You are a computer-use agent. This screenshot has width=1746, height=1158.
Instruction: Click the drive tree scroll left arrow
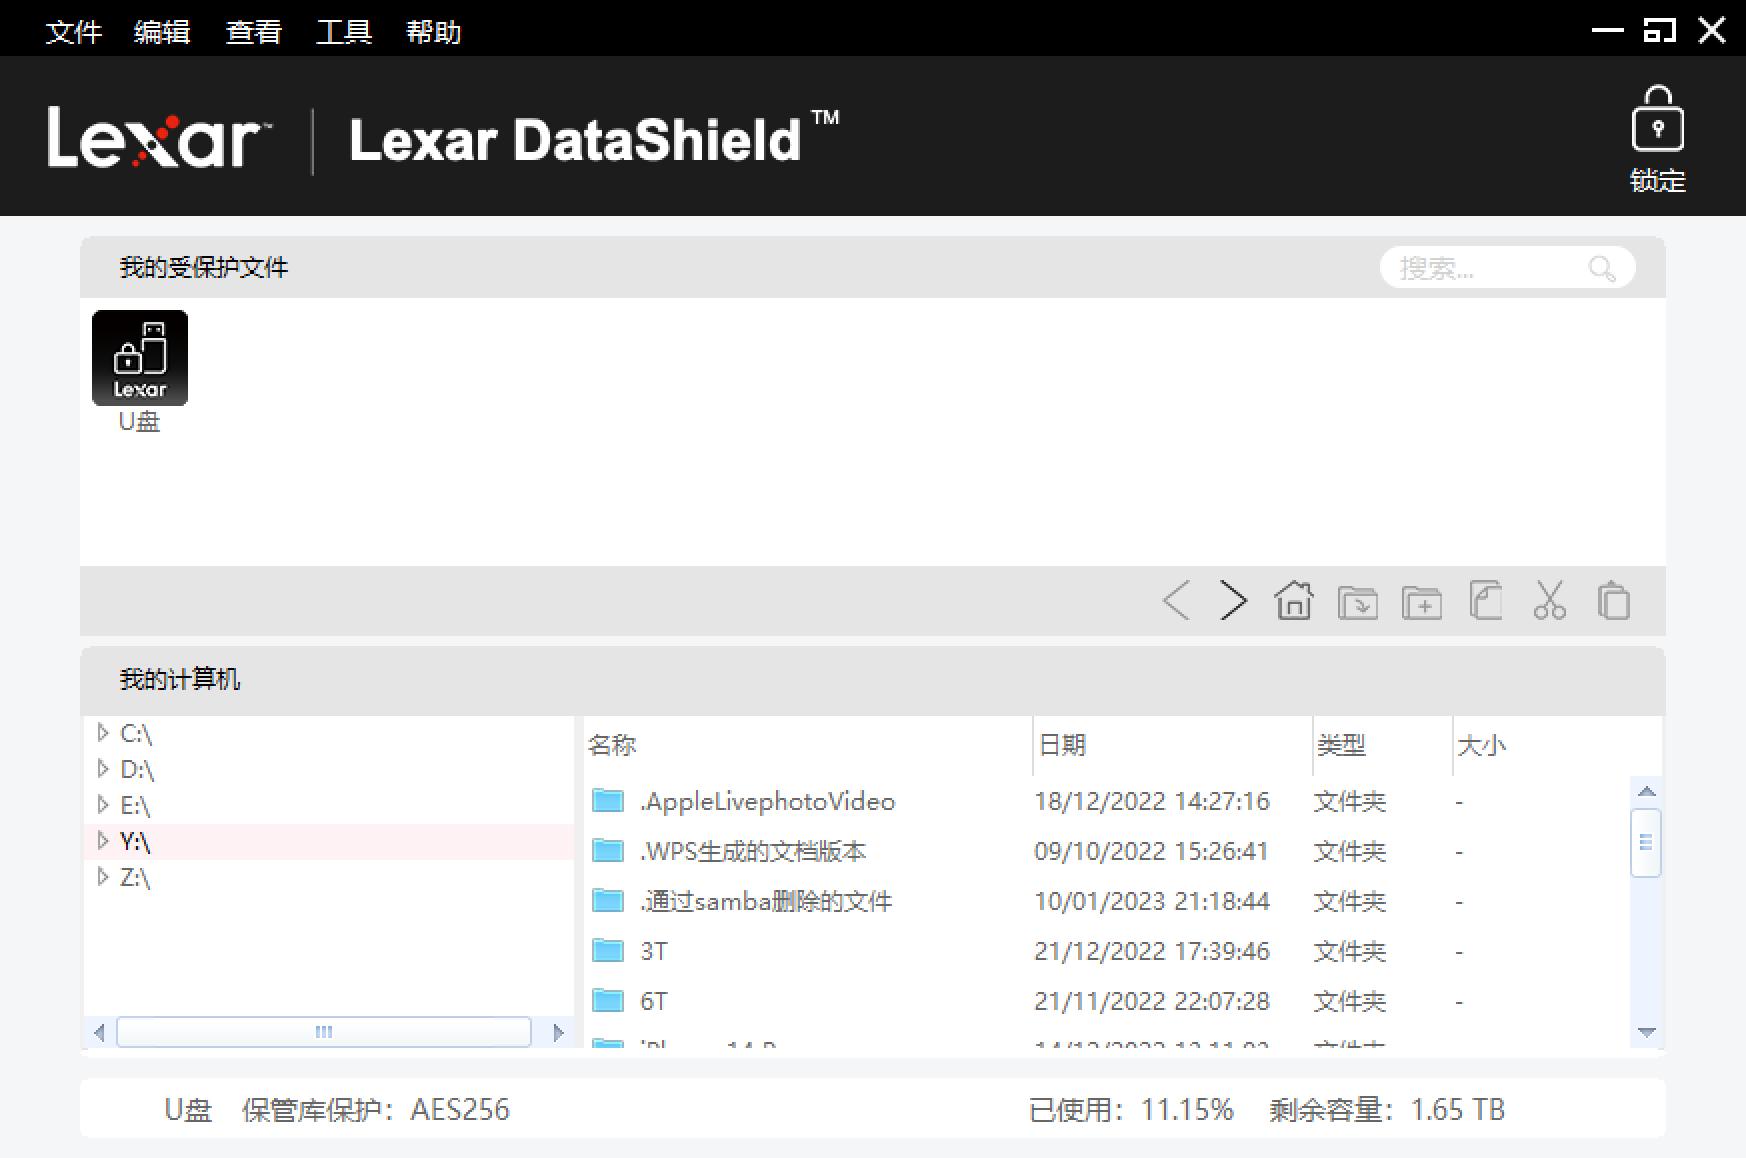click(99, 1032)
